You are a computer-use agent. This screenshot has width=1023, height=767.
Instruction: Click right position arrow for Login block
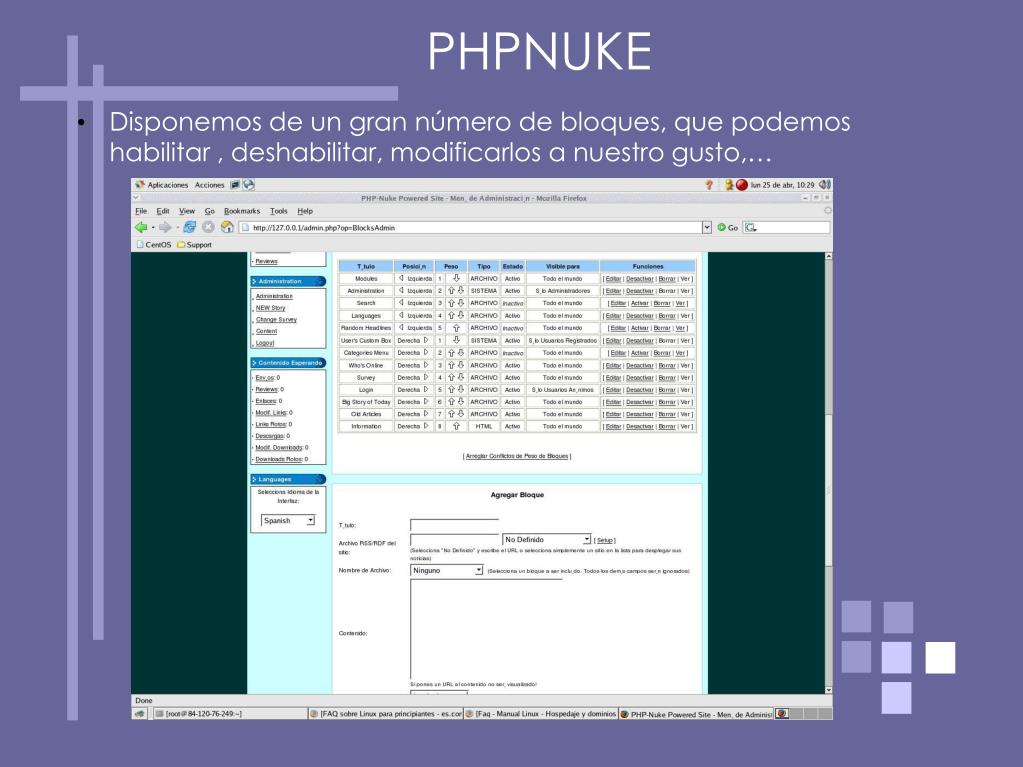pos(426,390)
